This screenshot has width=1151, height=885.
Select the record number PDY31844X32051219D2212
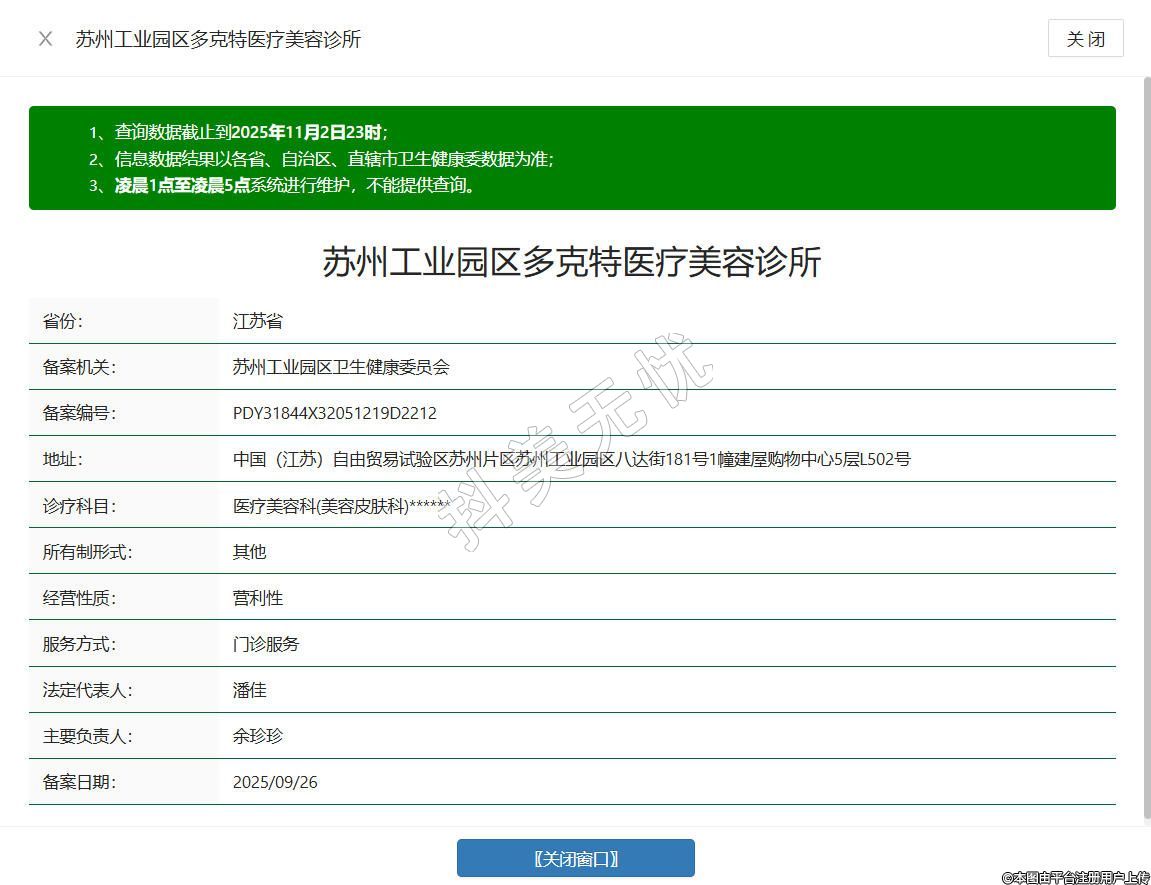click(334, 413)
